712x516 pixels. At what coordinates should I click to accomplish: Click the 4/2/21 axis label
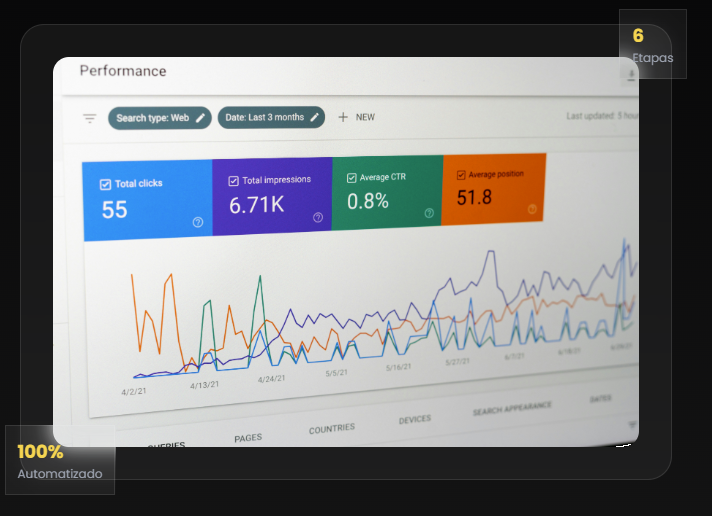click(x=134, y=391)
